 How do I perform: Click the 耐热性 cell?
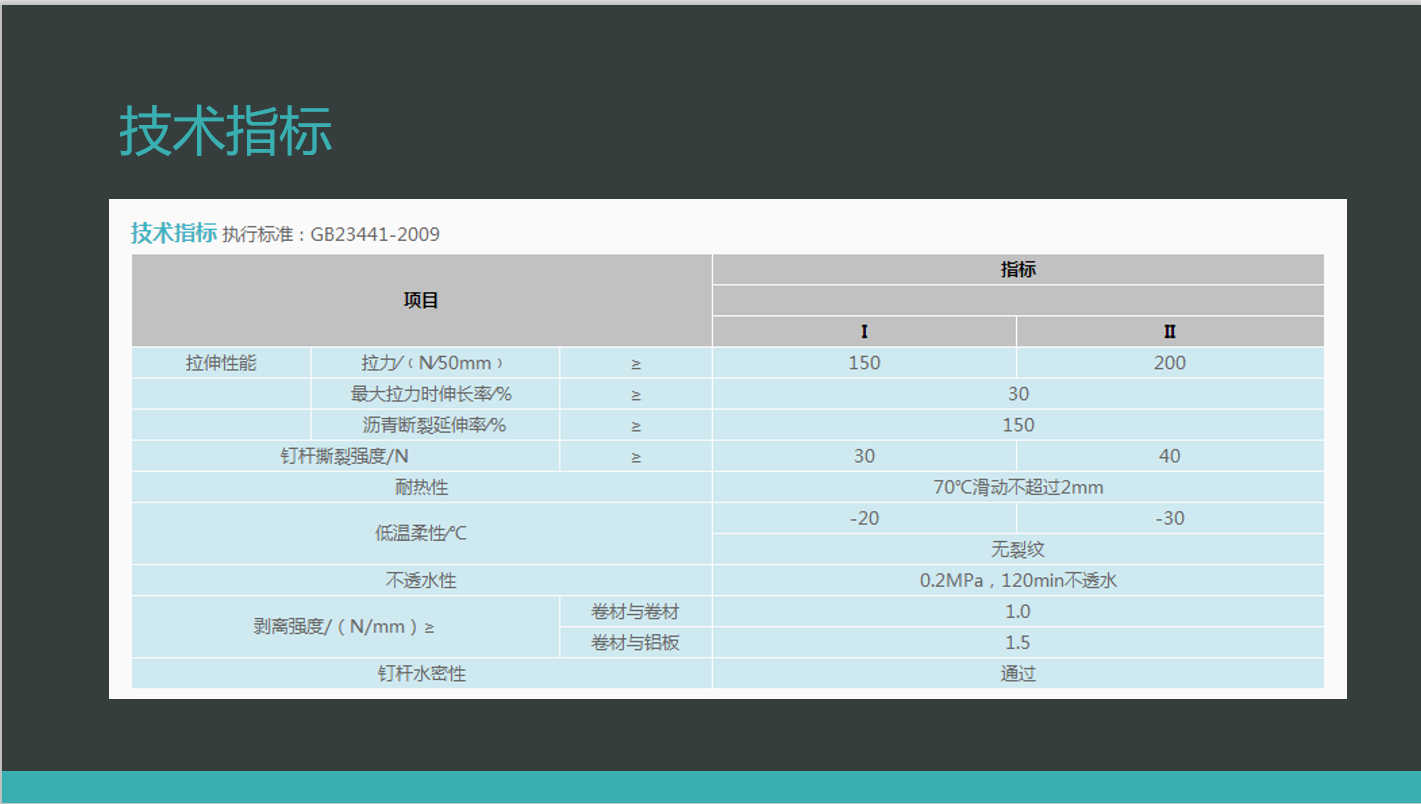coord(421,487)
